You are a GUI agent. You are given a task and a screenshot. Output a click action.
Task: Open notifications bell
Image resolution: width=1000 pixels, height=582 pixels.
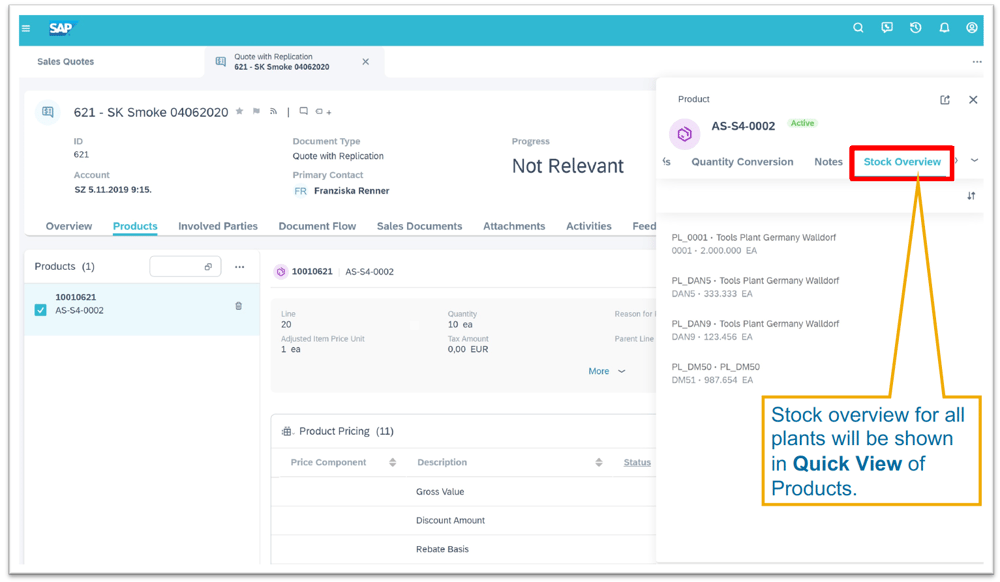944,27
